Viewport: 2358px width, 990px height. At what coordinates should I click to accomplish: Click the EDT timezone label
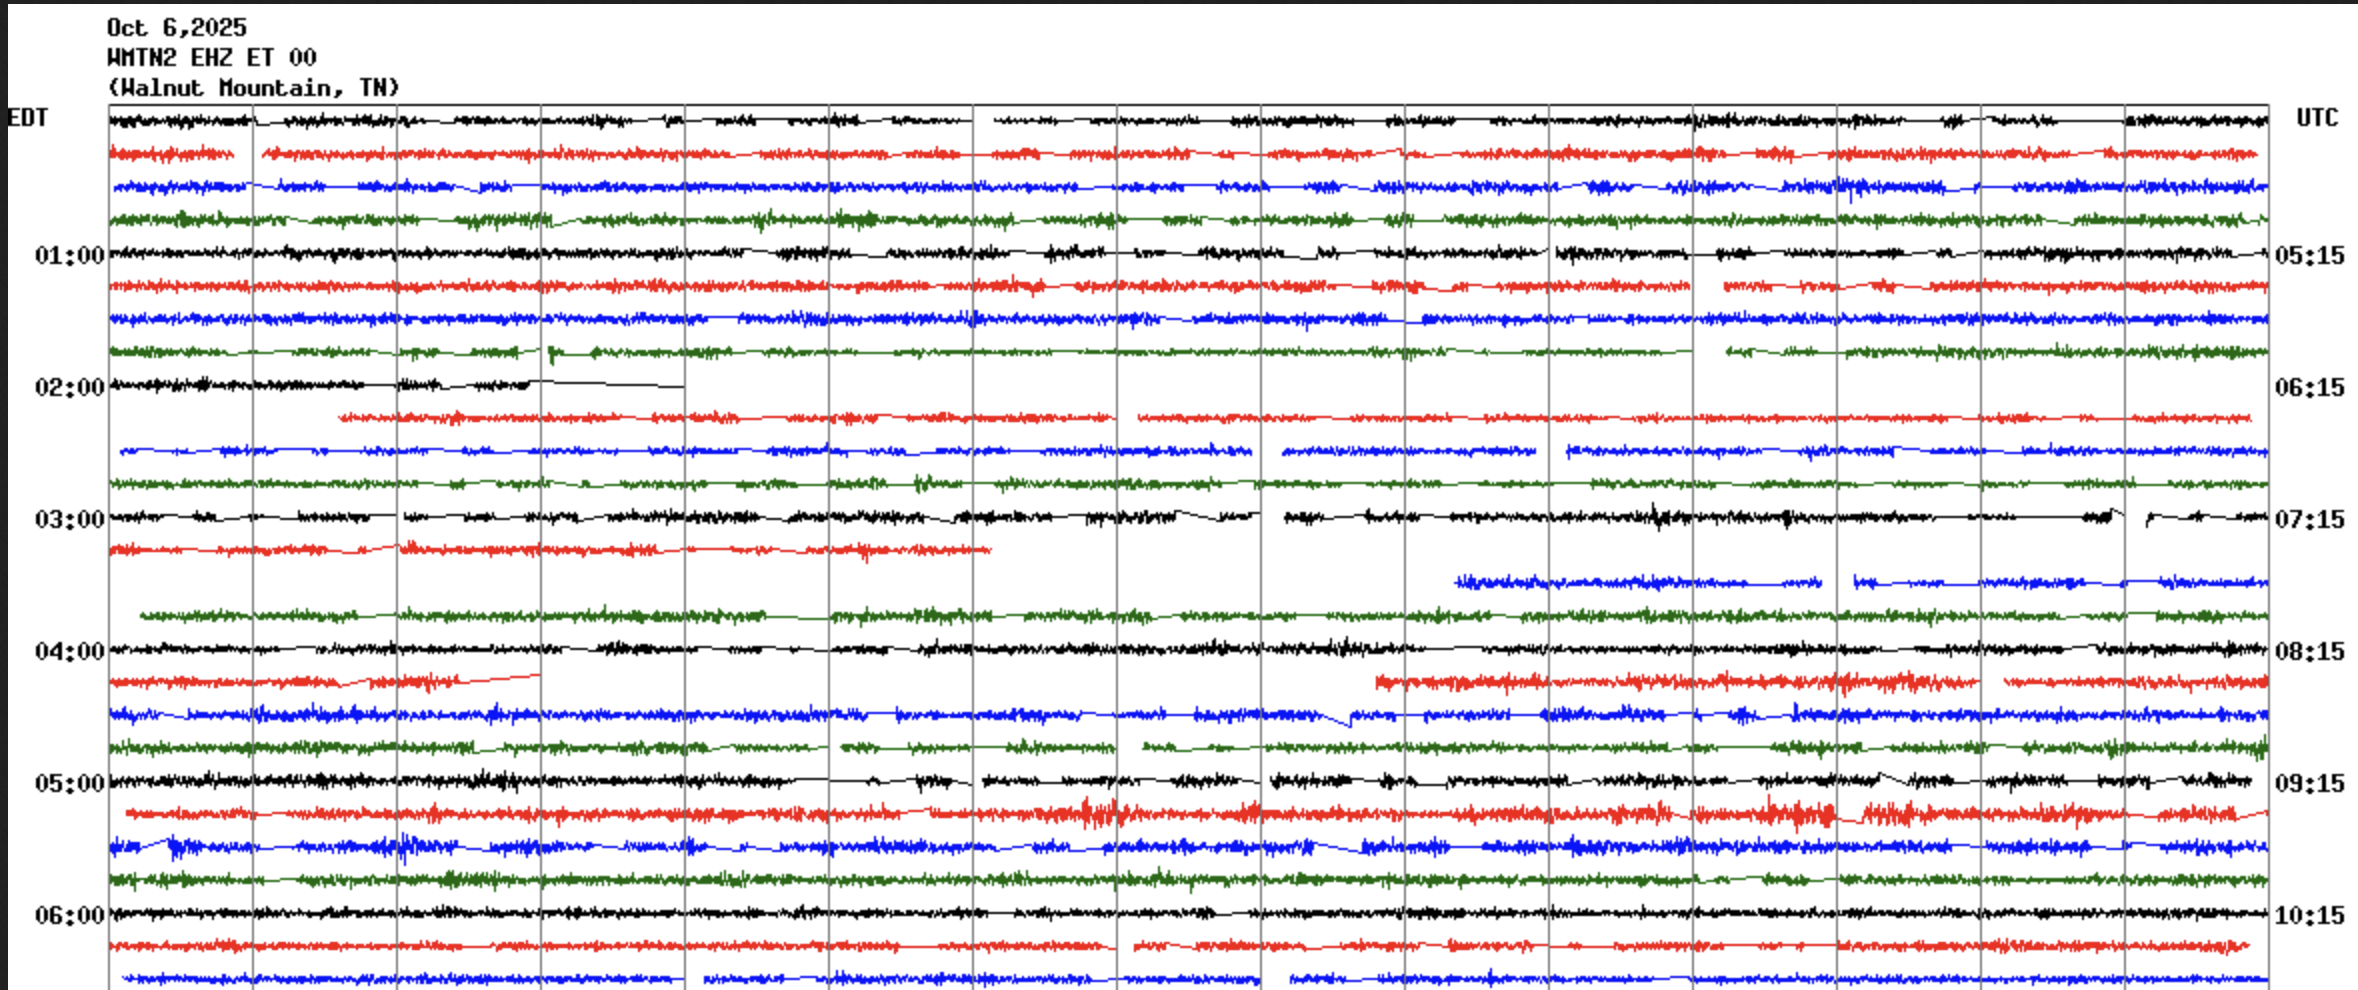point(28,118)
